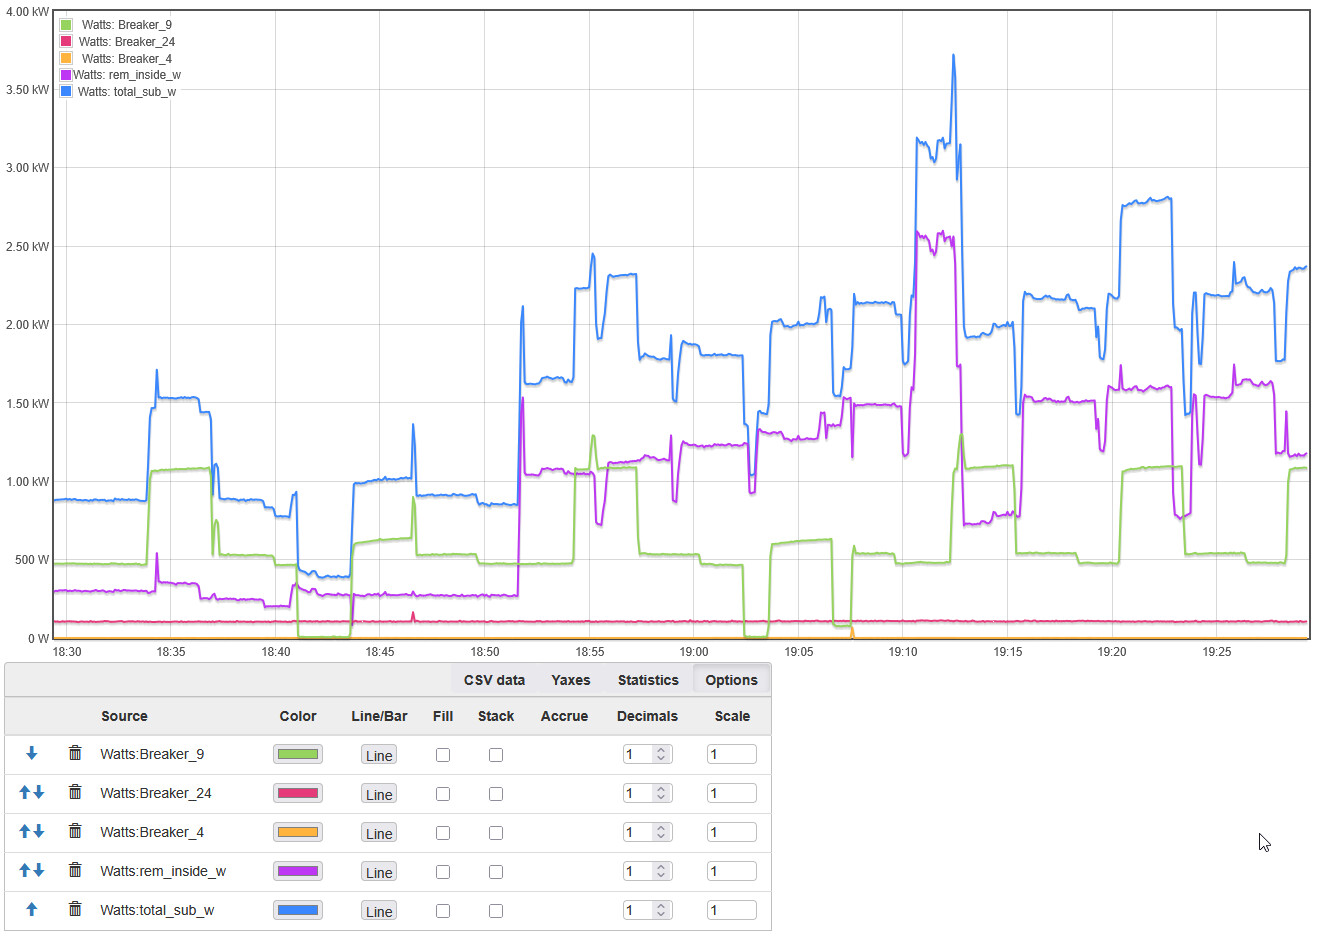Switch total_sub_w from Line to Bar
This screenshot has height=947, width=1322.
pyautogui.click(x=379, y=911)
